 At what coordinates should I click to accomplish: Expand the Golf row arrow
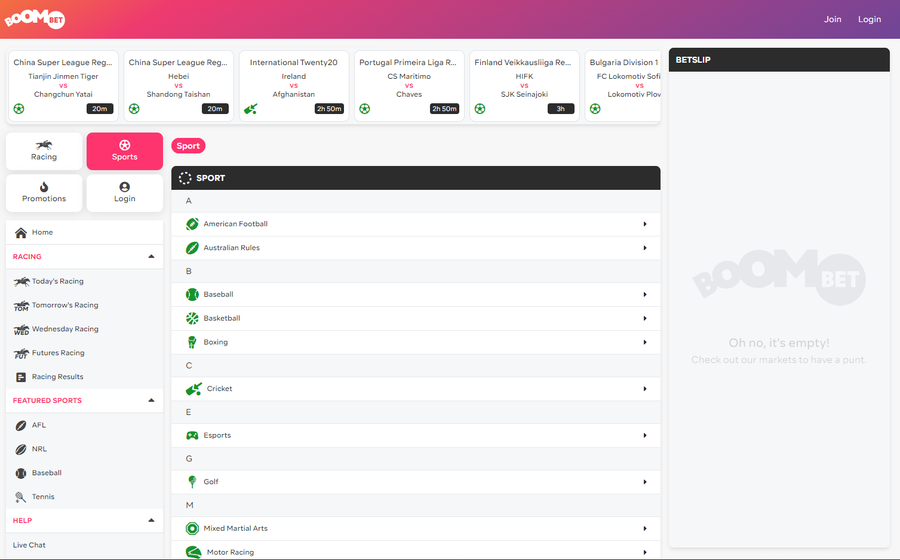click(x=645, y=482)
